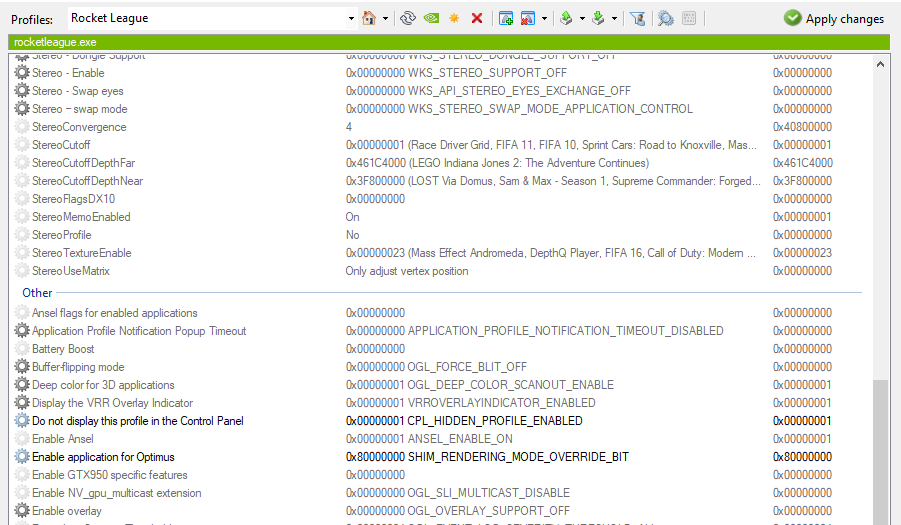Click gear icon beside Deep color for 3D applications
This screenshot has height=525, width=901.
pos(22,385)
